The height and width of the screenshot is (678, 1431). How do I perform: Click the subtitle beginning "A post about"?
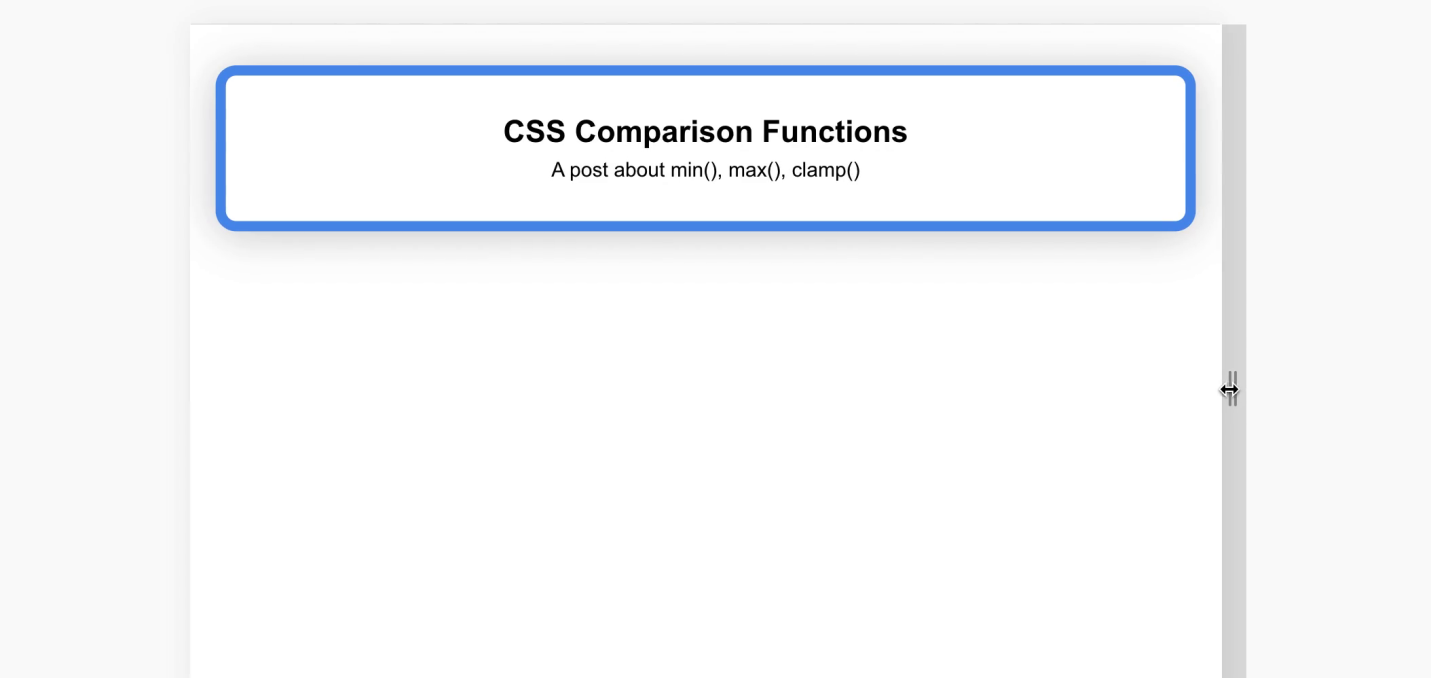click(705, 170)
